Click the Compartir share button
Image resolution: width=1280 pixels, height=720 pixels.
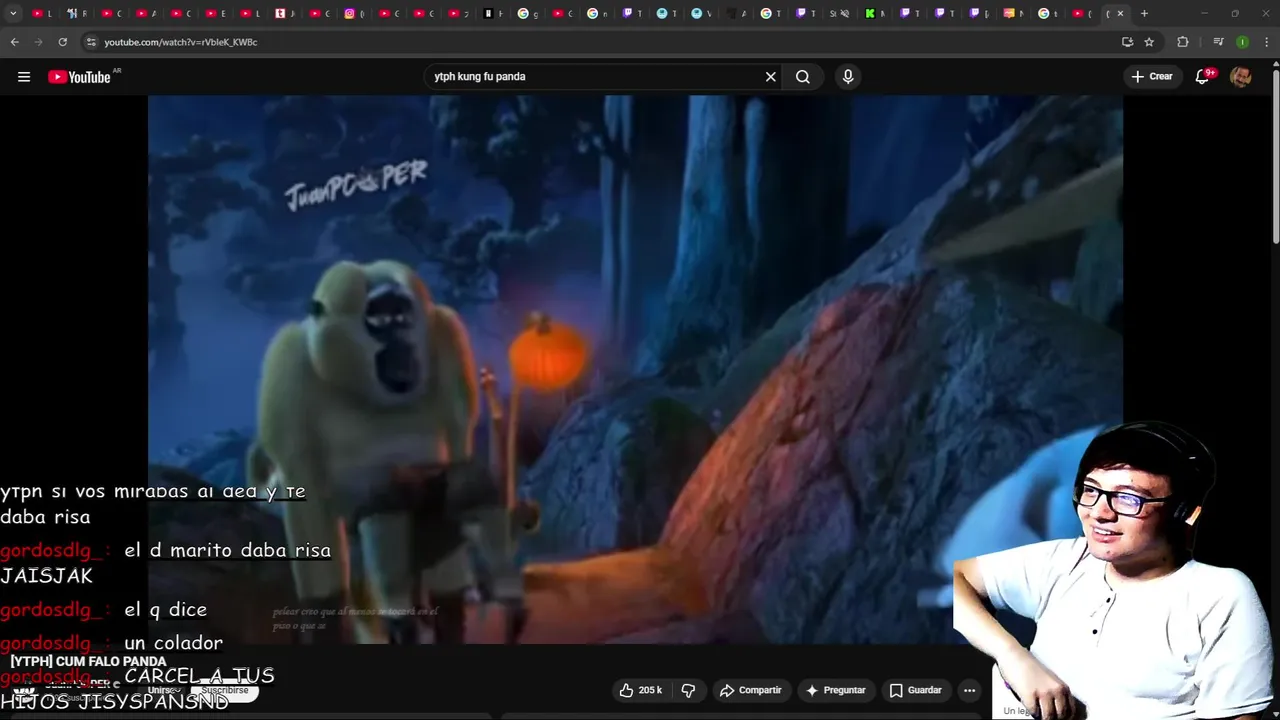pos(751,690)
